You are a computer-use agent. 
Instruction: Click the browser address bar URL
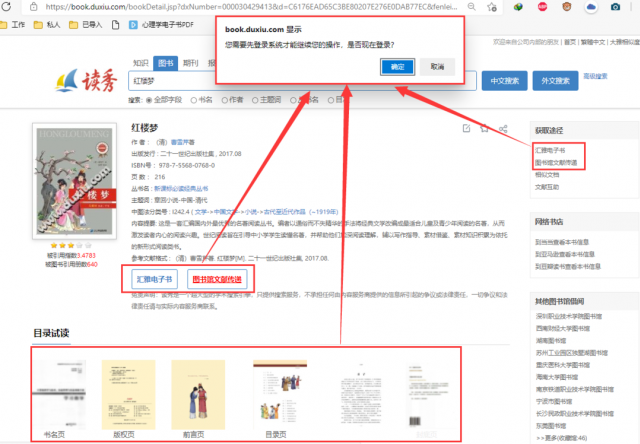point(251,7)
